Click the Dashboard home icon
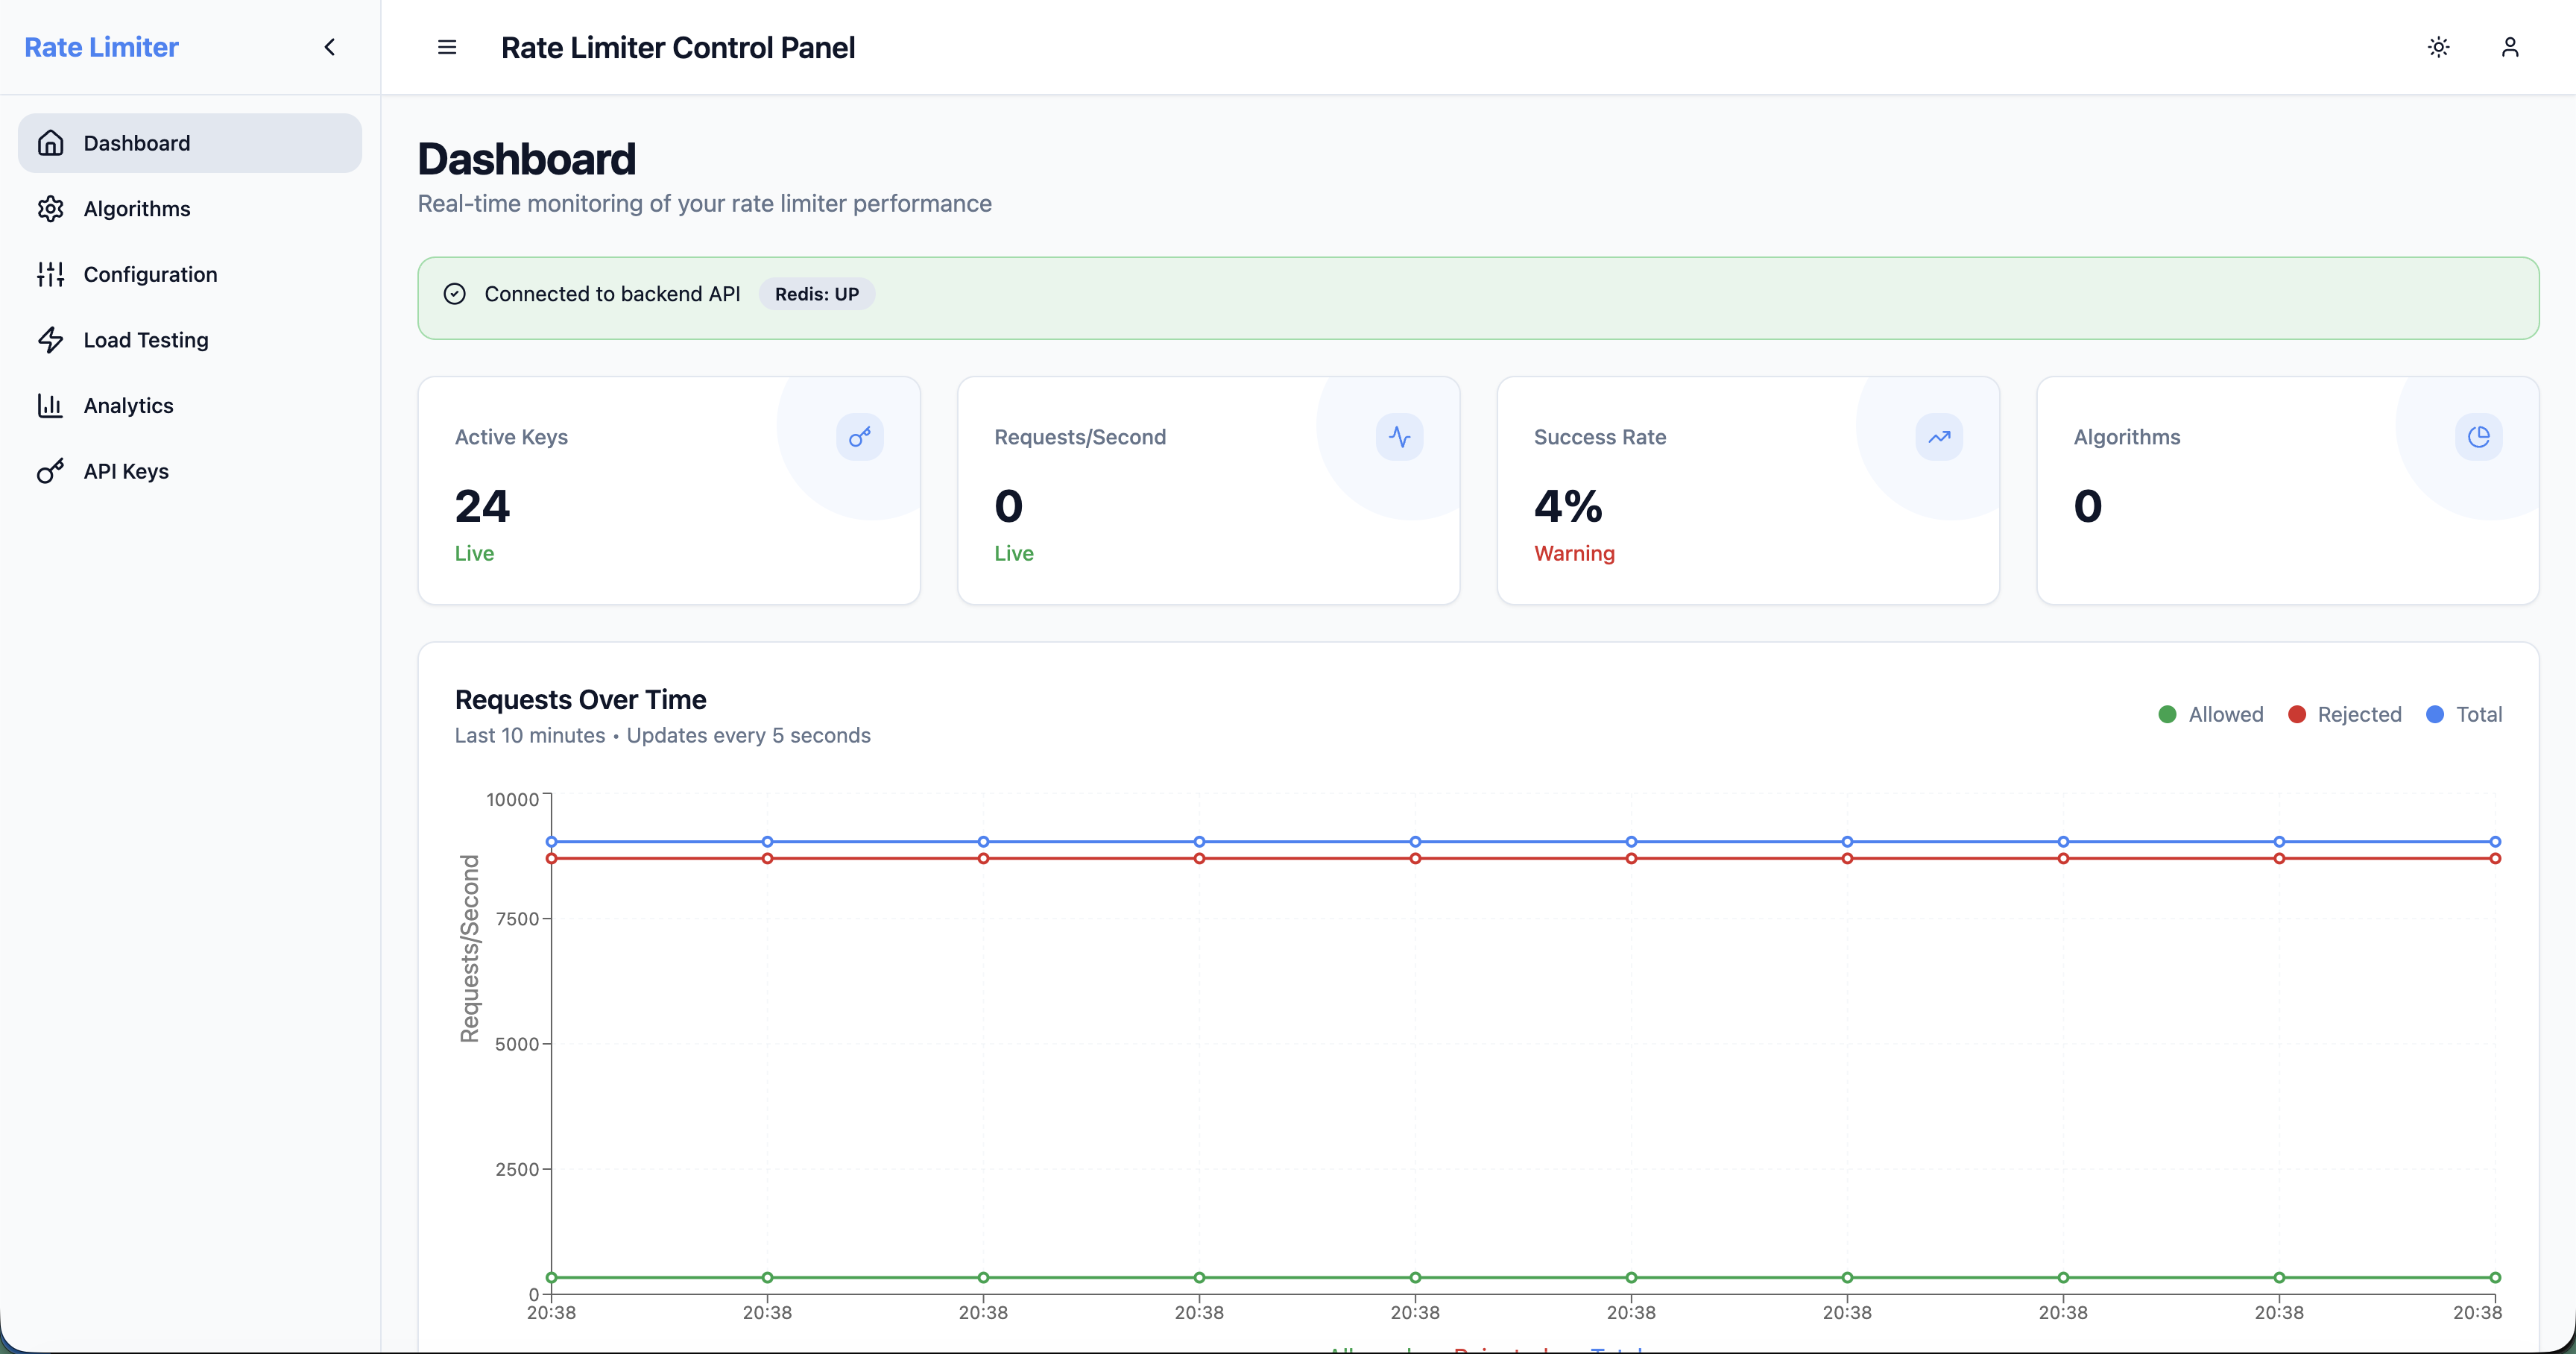2576x1354 pixels. coord(50,143)
